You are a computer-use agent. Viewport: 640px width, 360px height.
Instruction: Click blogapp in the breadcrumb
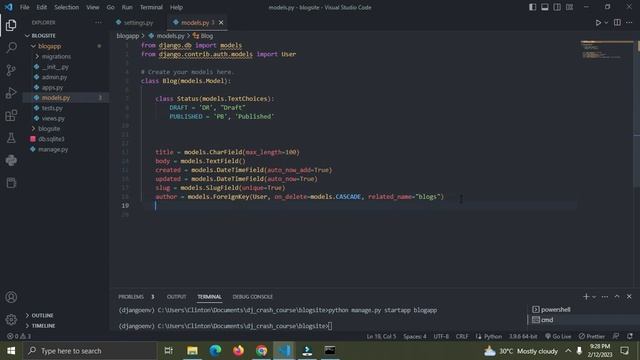[127, 36]
